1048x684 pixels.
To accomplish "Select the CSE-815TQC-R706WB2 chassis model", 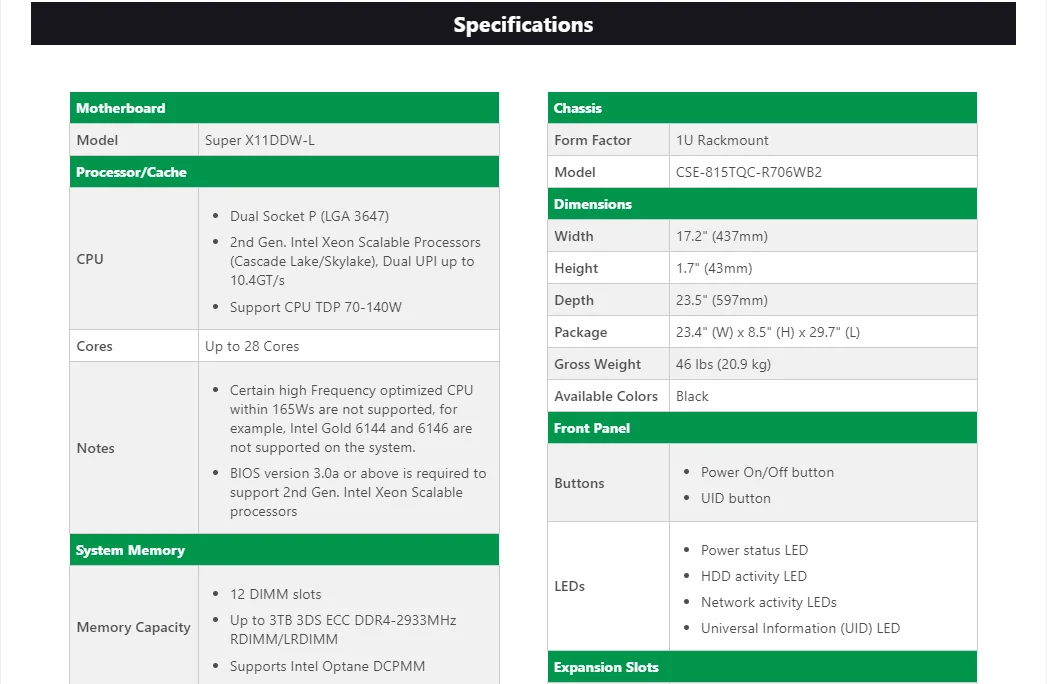I will pyautogui.click(x=749, y=173).
